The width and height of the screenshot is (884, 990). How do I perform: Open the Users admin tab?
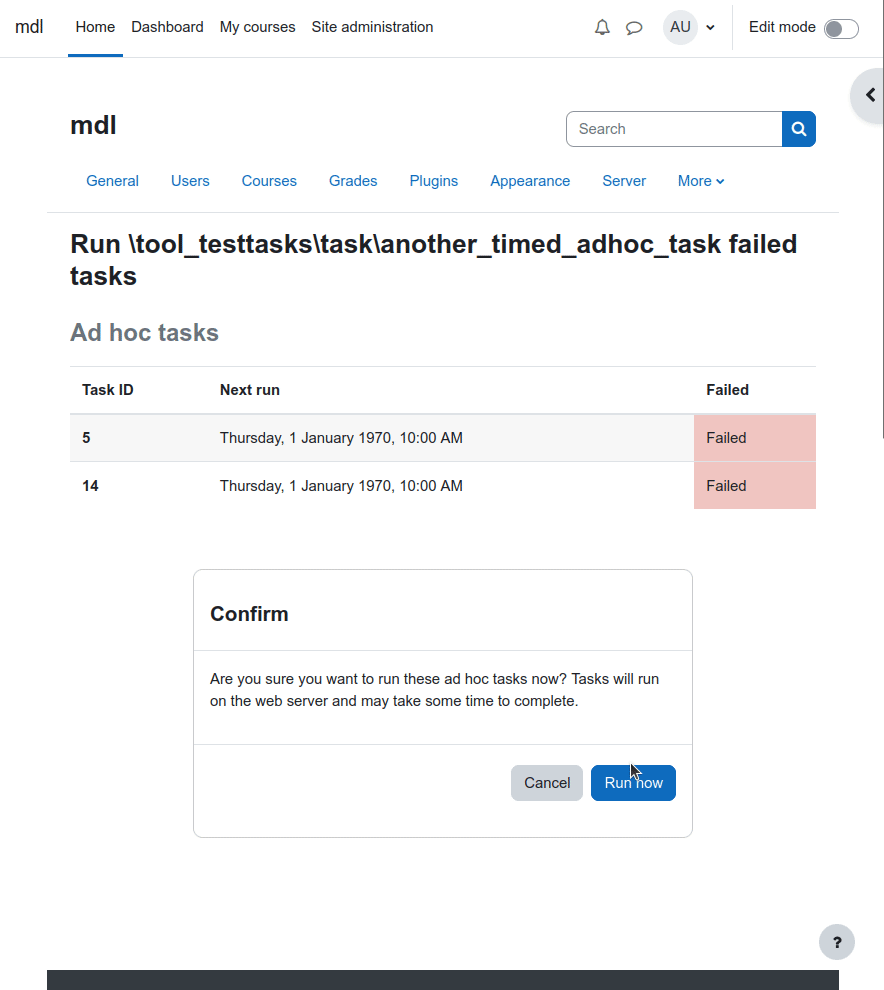pos(190,181)
